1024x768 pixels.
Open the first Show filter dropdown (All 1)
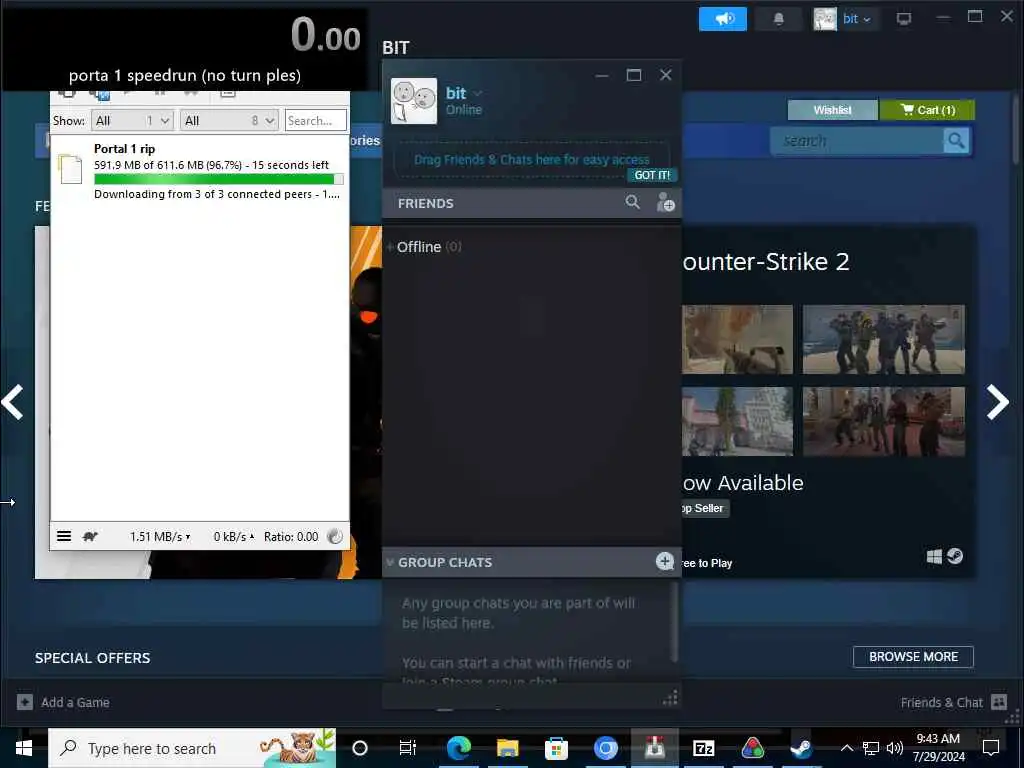coord(132,120)
